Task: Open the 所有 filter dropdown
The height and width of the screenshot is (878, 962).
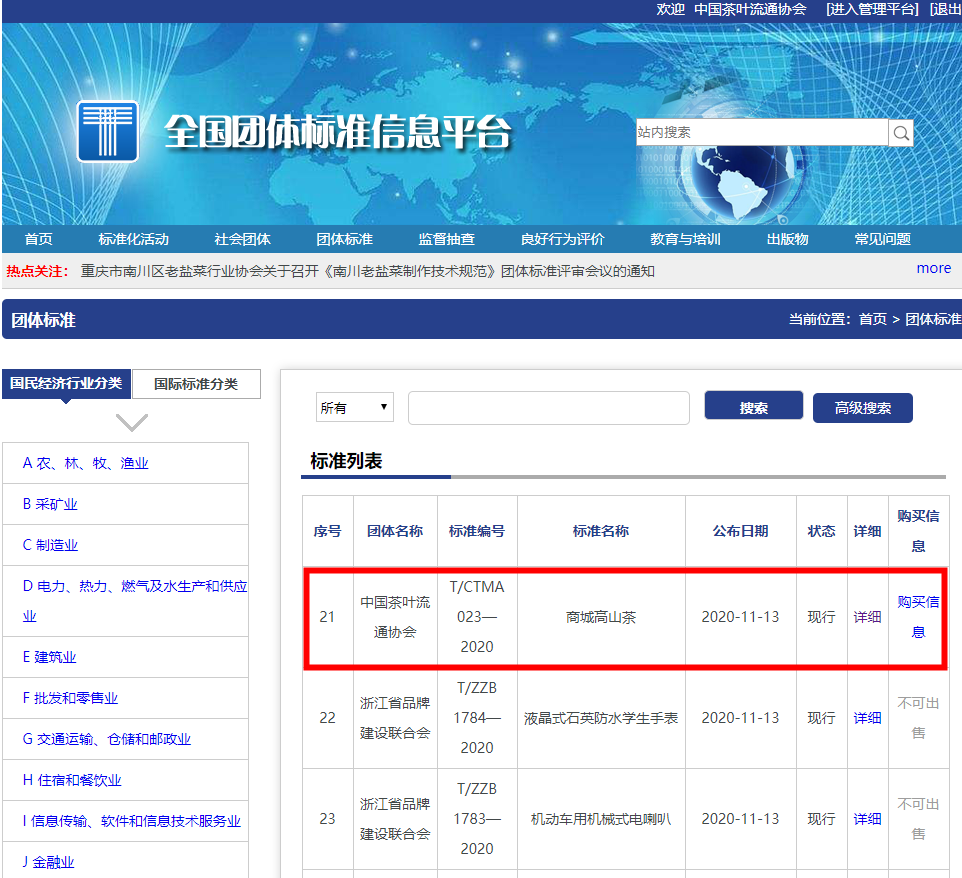Action: [355, 408]
